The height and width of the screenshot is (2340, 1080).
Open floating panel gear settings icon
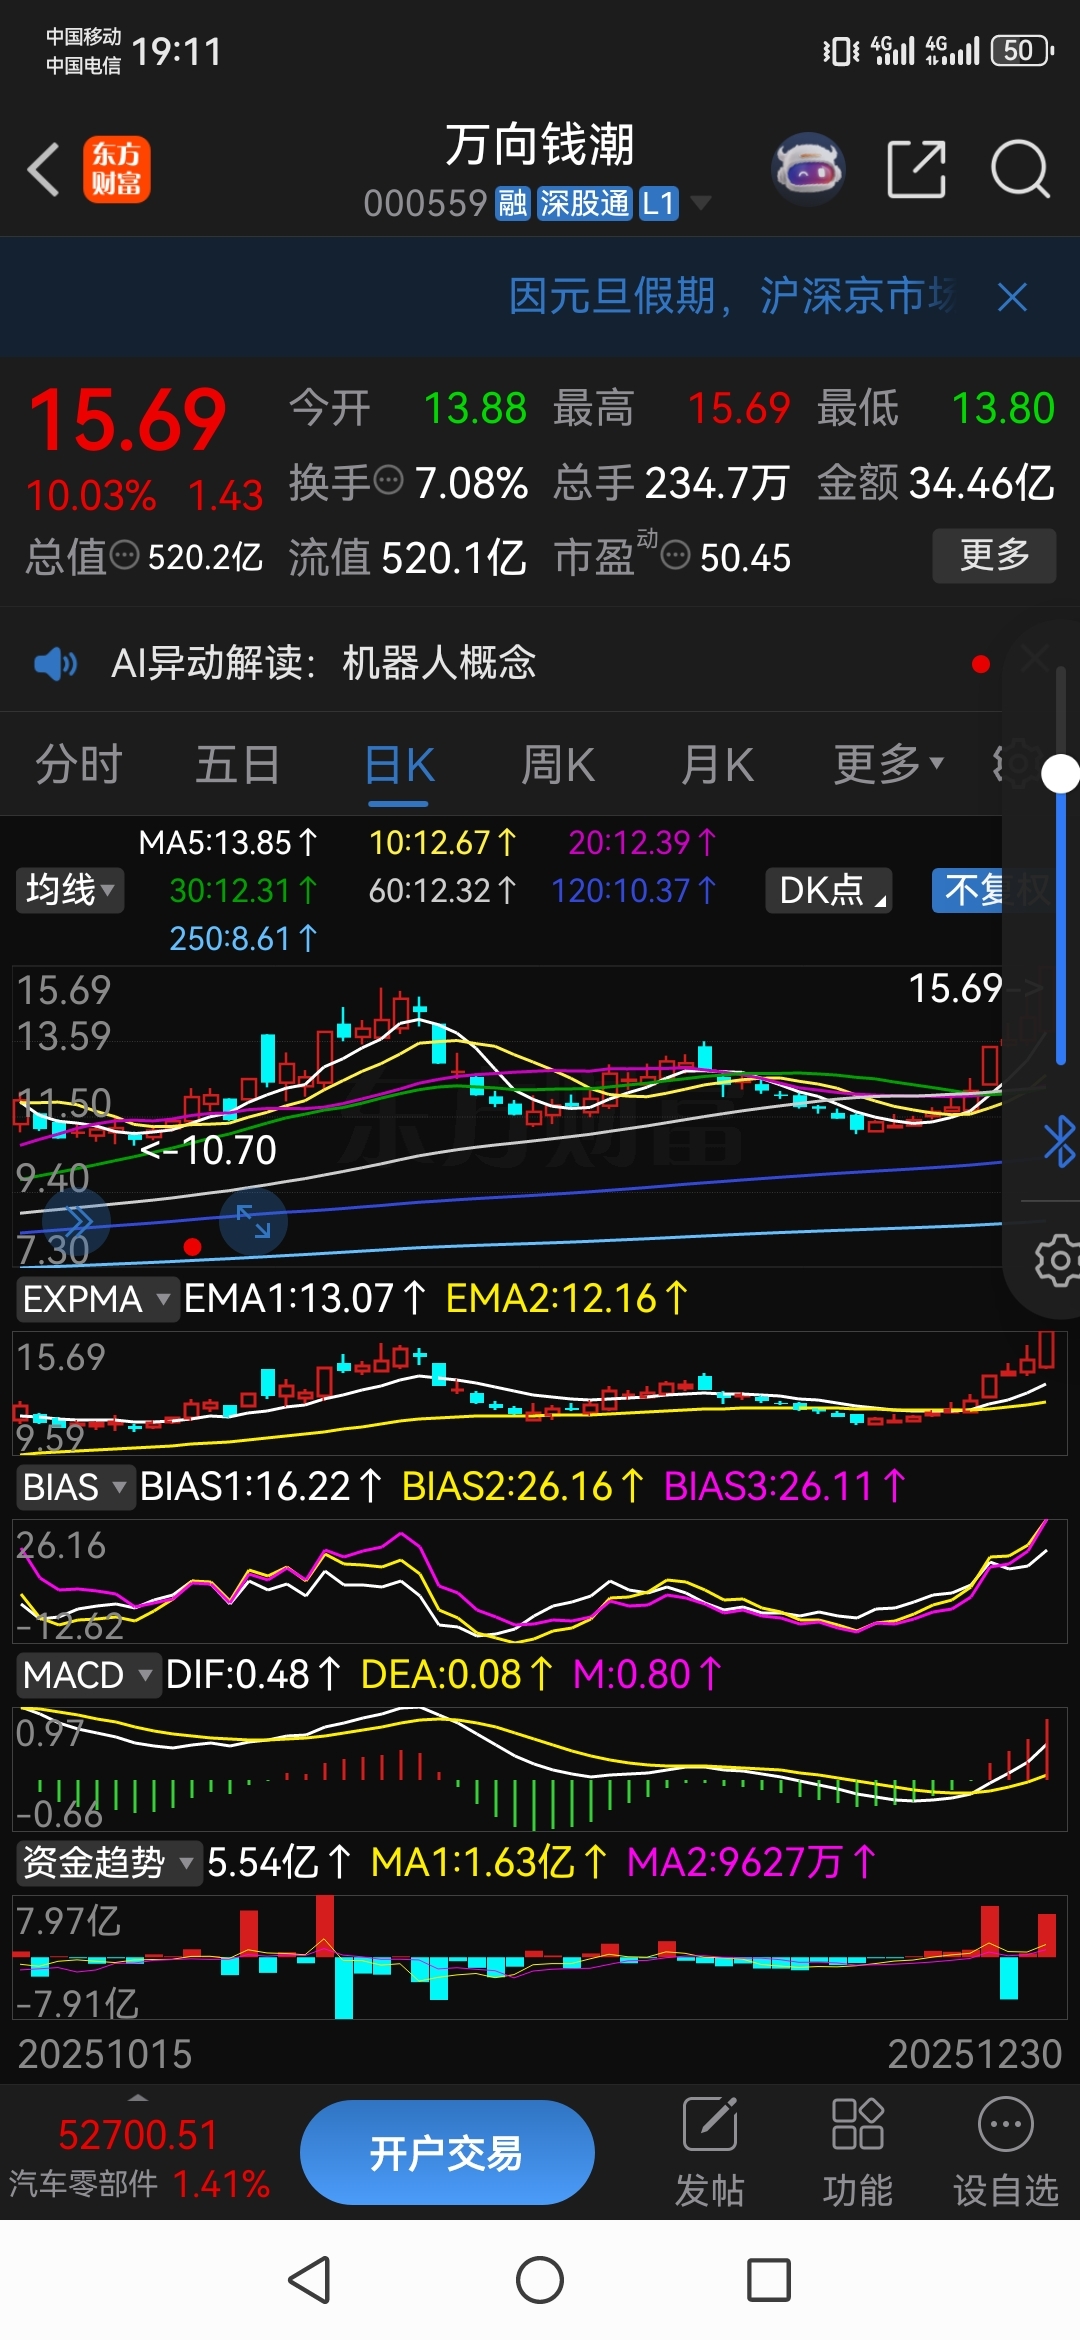(1058, 1260)
